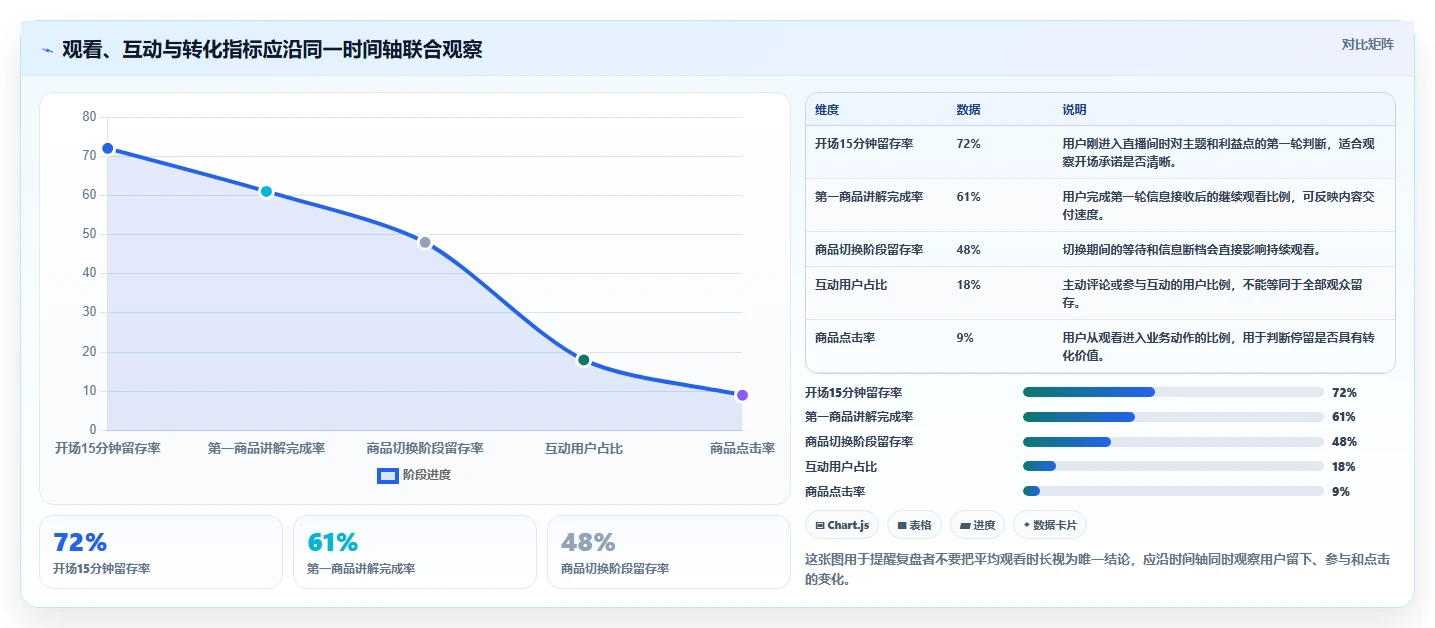Screen dimensions: 1435x628
Task: Click the 72% value in the table
Action: [x=968, y=144]
